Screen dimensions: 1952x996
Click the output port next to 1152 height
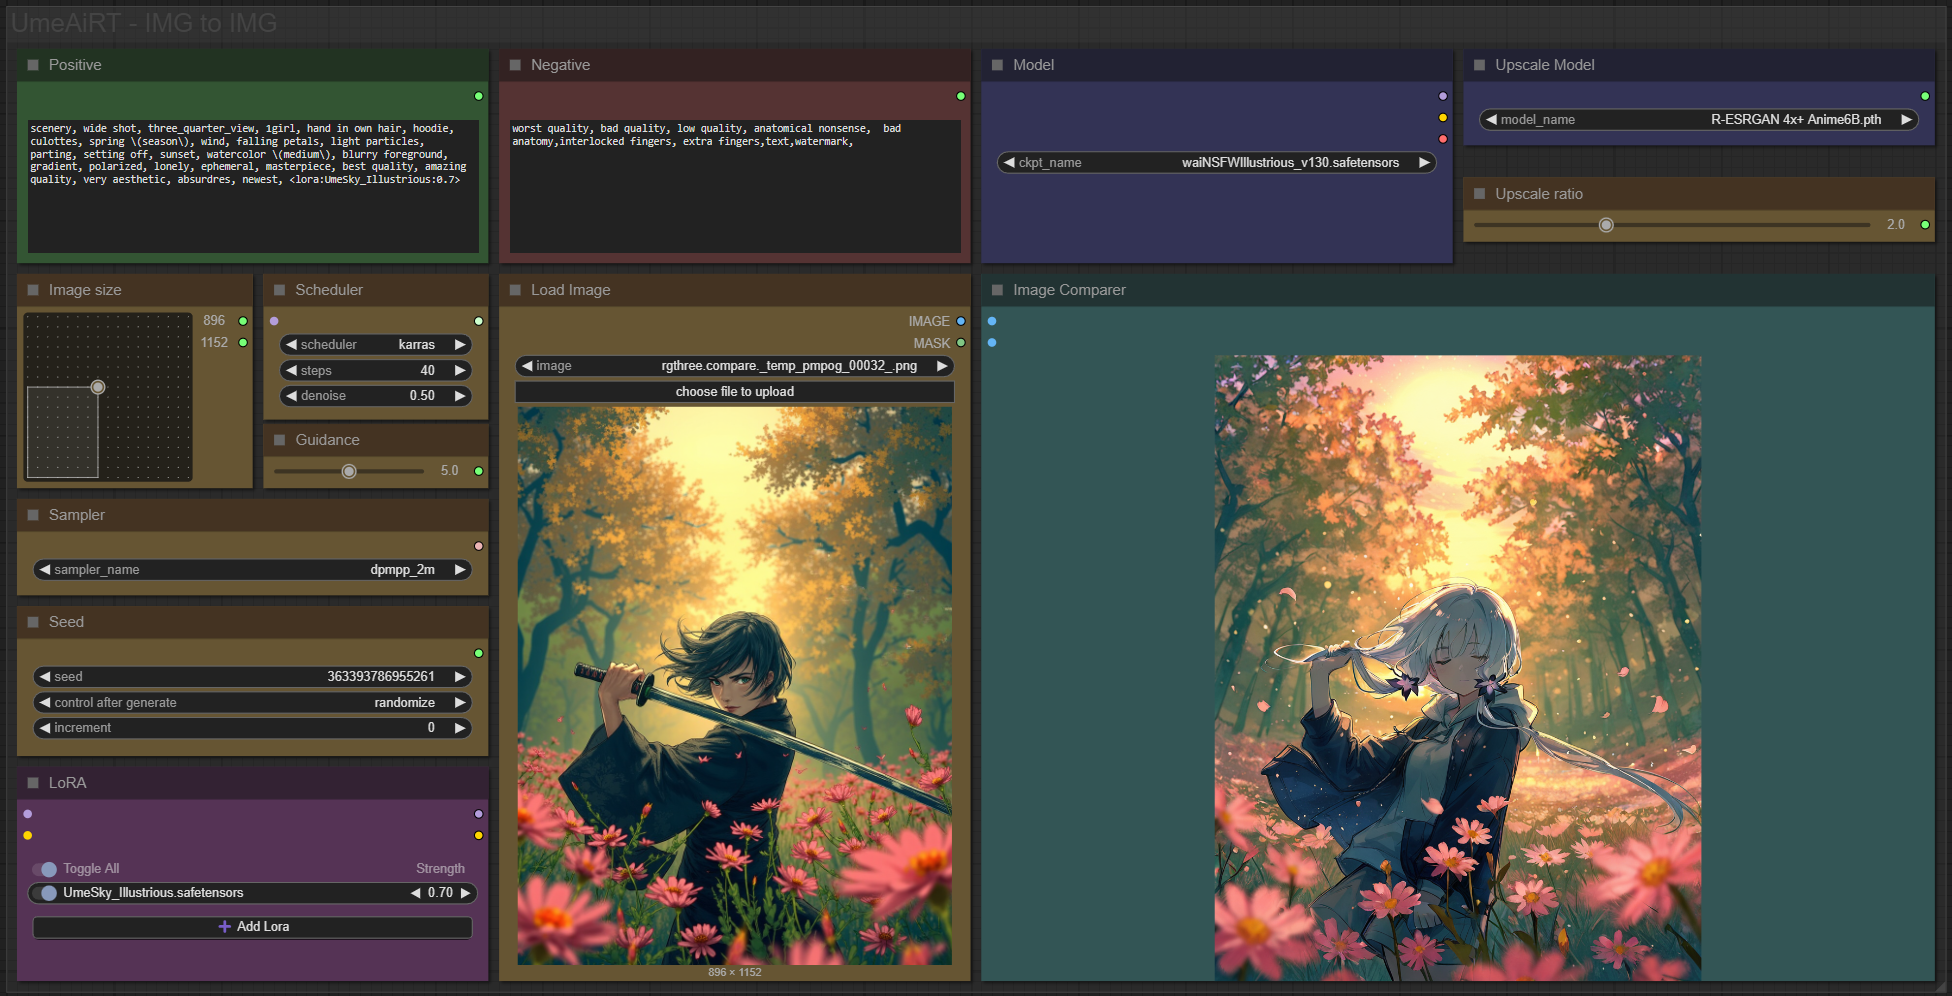pyautogui.click(x=243, y=343)
